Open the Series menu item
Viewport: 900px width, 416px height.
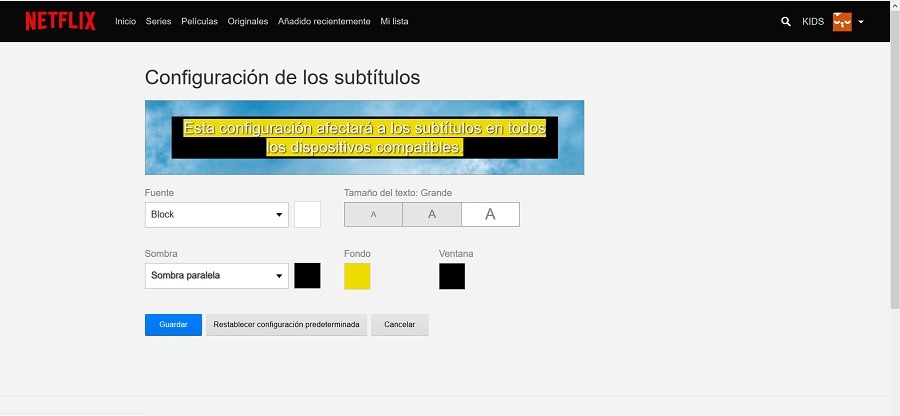(x=158, y=21)
